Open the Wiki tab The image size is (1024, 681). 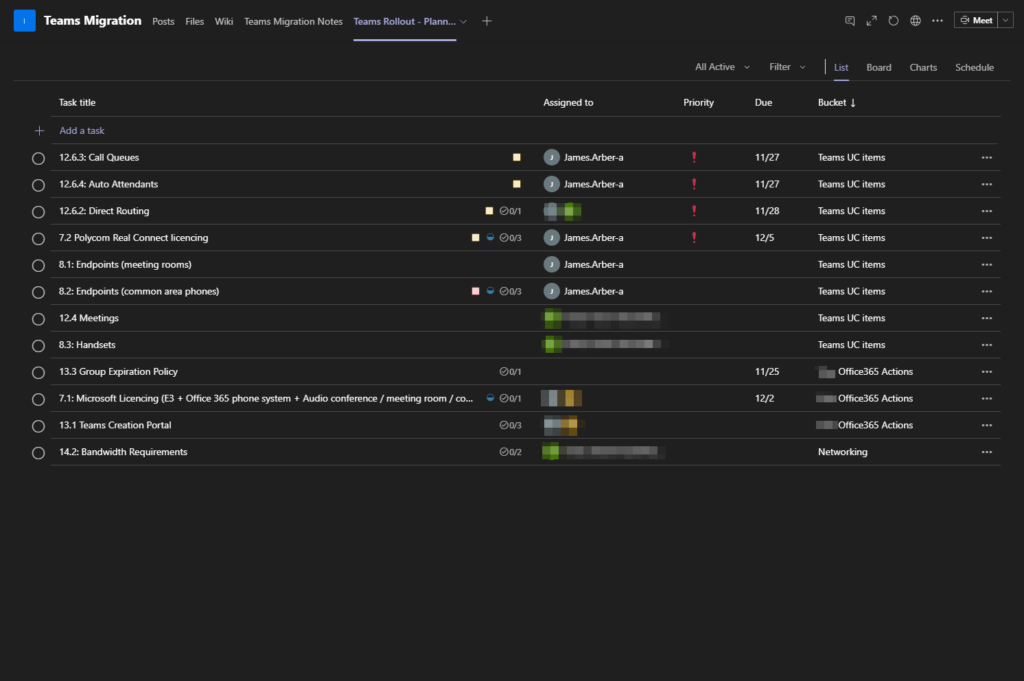(224, 22)
